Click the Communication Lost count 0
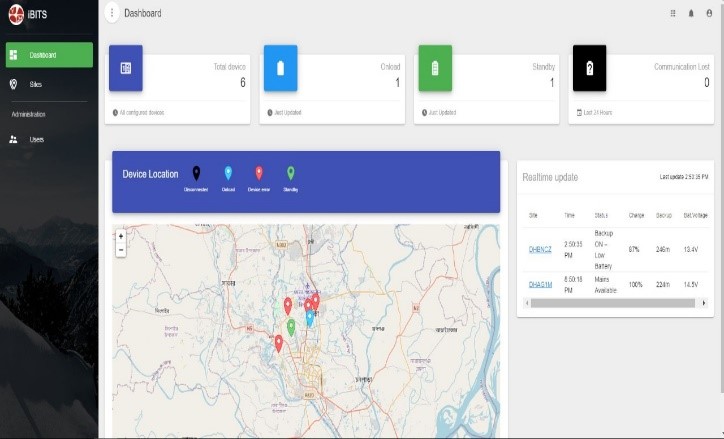Screen dimensions: 724x439 [706, 83]
